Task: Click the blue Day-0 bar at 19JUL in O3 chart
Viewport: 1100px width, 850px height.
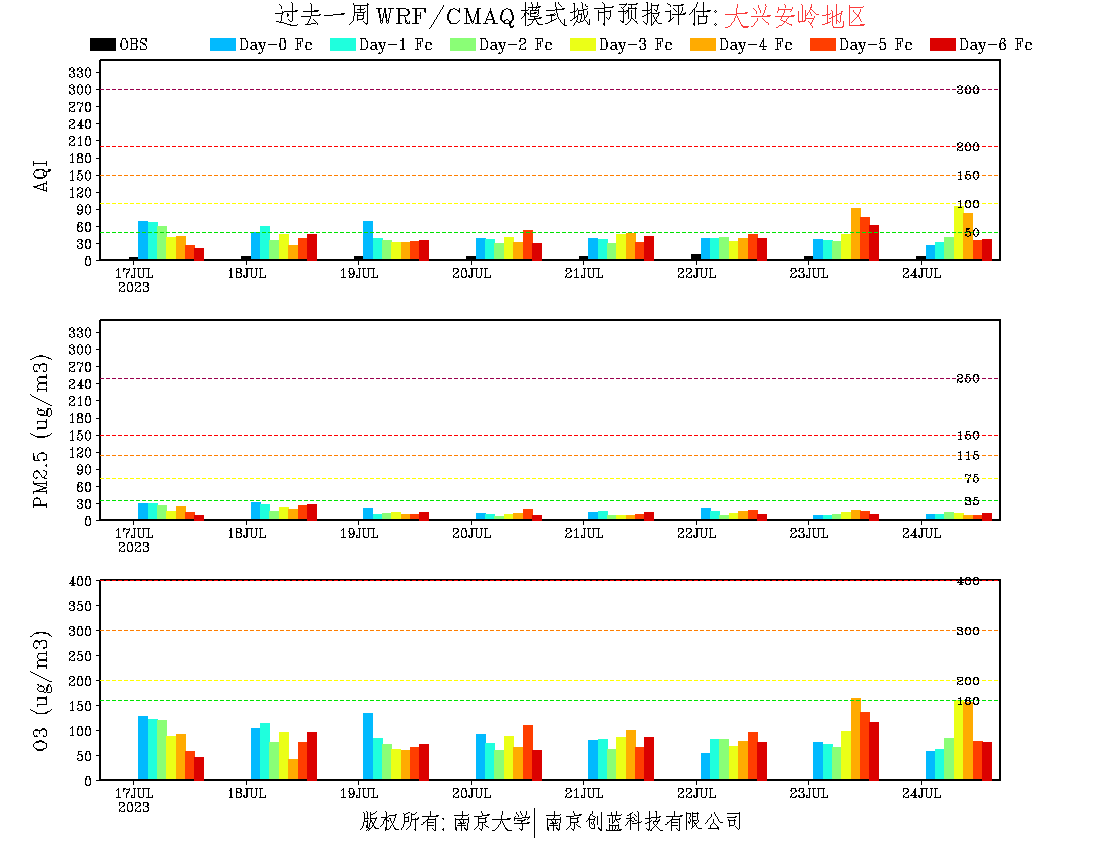Action: (368, 746)
